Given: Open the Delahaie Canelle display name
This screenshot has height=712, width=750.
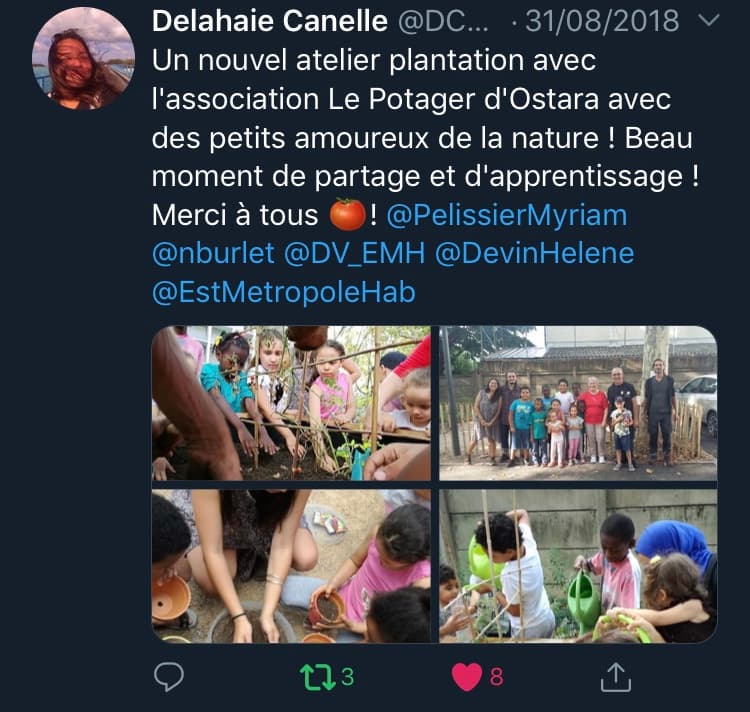Looking at the screenshot, I should [x=270, y=21].
